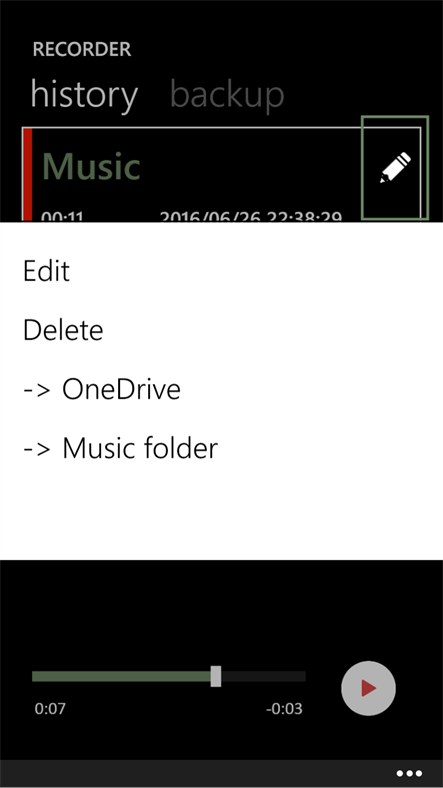Switch to the backup tab
This screenshot has width=443, height=788.
pyautogui.click(x=227, y=94)
